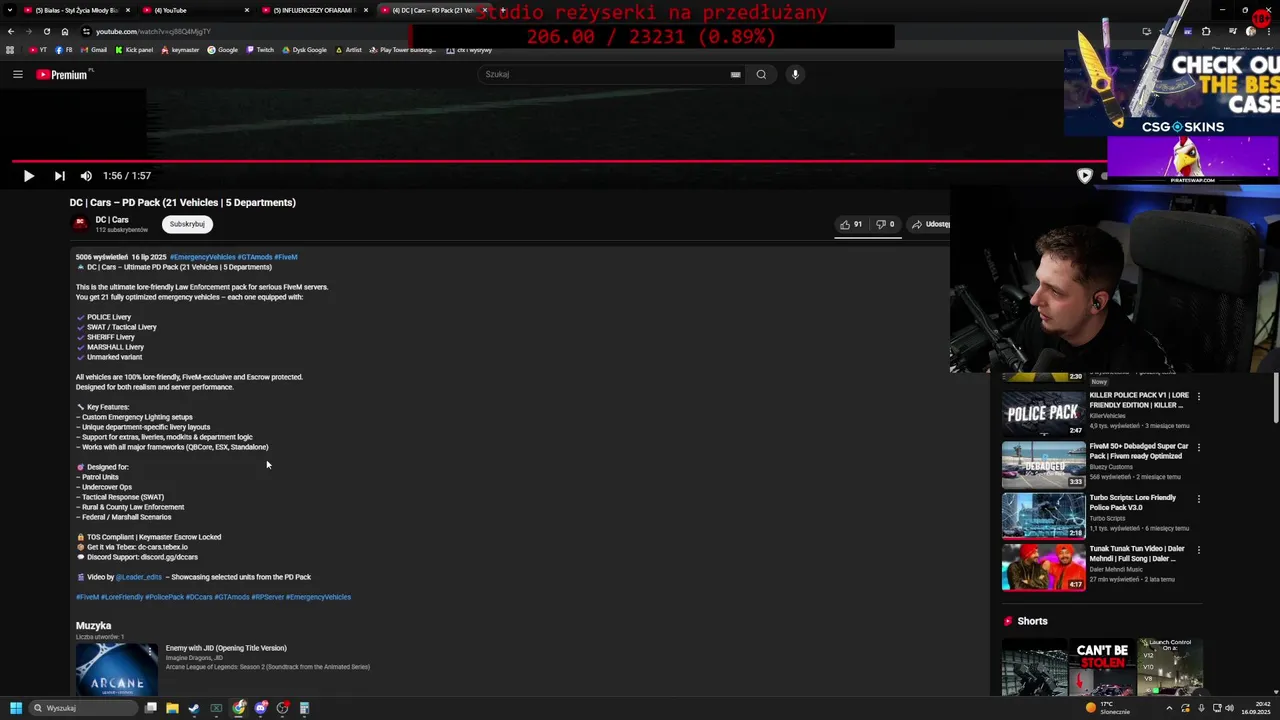
Task: Share video via Udostępnij button
Action: [x=931, y=224]
